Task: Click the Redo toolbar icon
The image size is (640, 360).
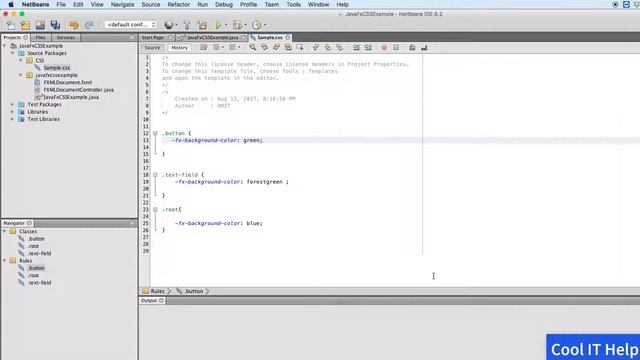Action: tap(89, 25)
